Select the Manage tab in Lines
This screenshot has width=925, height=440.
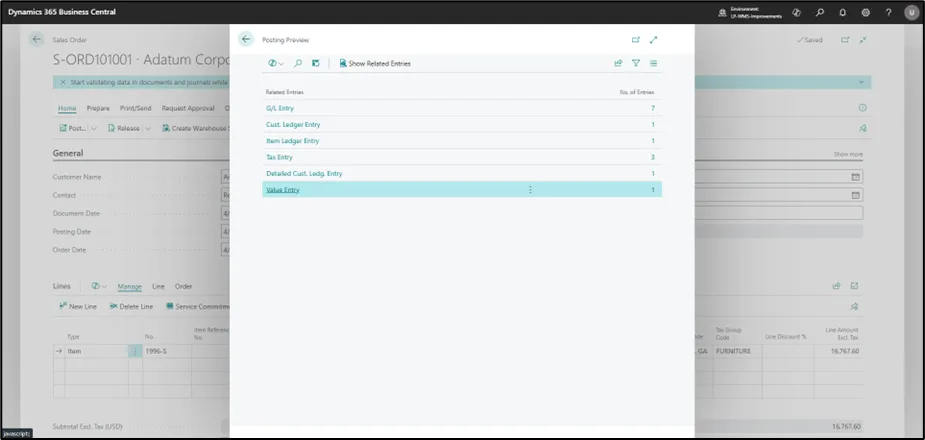point(129,287)
